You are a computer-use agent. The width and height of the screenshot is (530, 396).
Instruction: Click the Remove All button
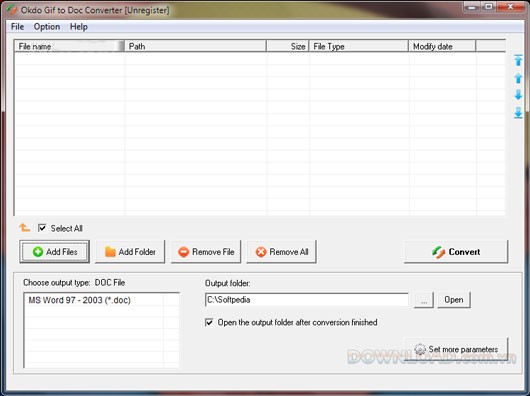click(282, 252)
